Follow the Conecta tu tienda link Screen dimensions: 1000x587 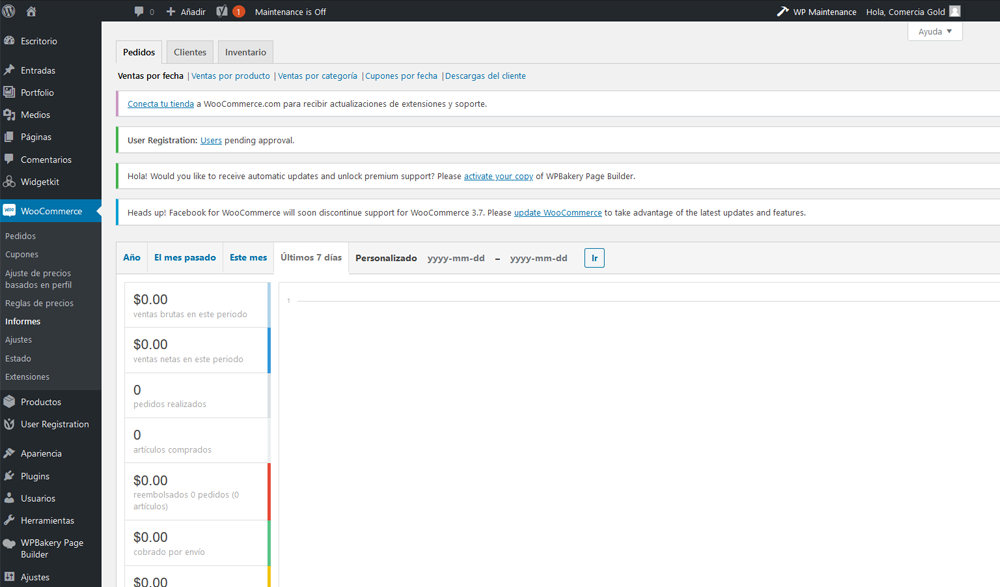161,104
